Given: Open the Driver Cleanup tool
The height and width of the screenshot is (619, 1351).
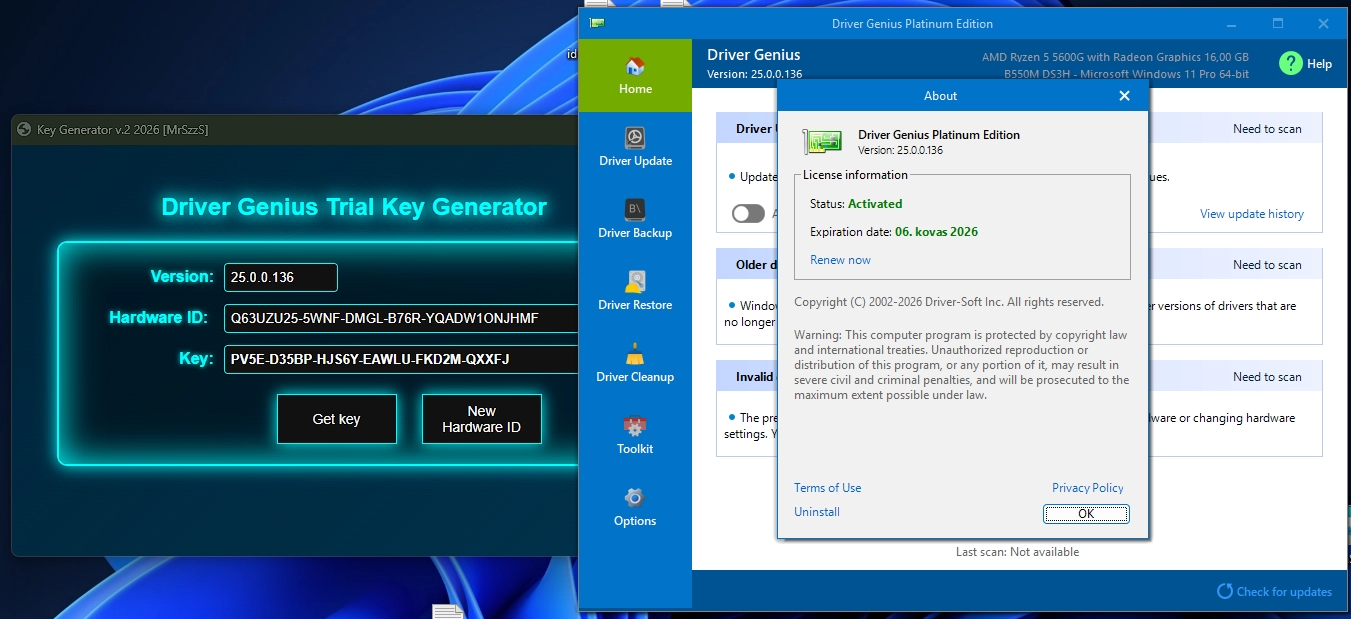Looking at the screenshot, I should pos(635,363).
